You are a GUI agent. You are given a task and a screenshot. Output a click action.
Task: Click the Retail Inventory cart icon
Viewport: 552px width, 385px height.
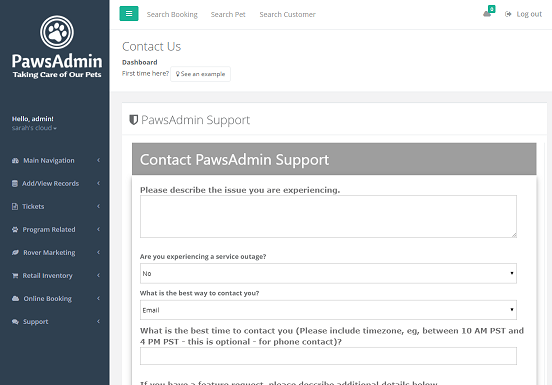click(x=15, y=276)
